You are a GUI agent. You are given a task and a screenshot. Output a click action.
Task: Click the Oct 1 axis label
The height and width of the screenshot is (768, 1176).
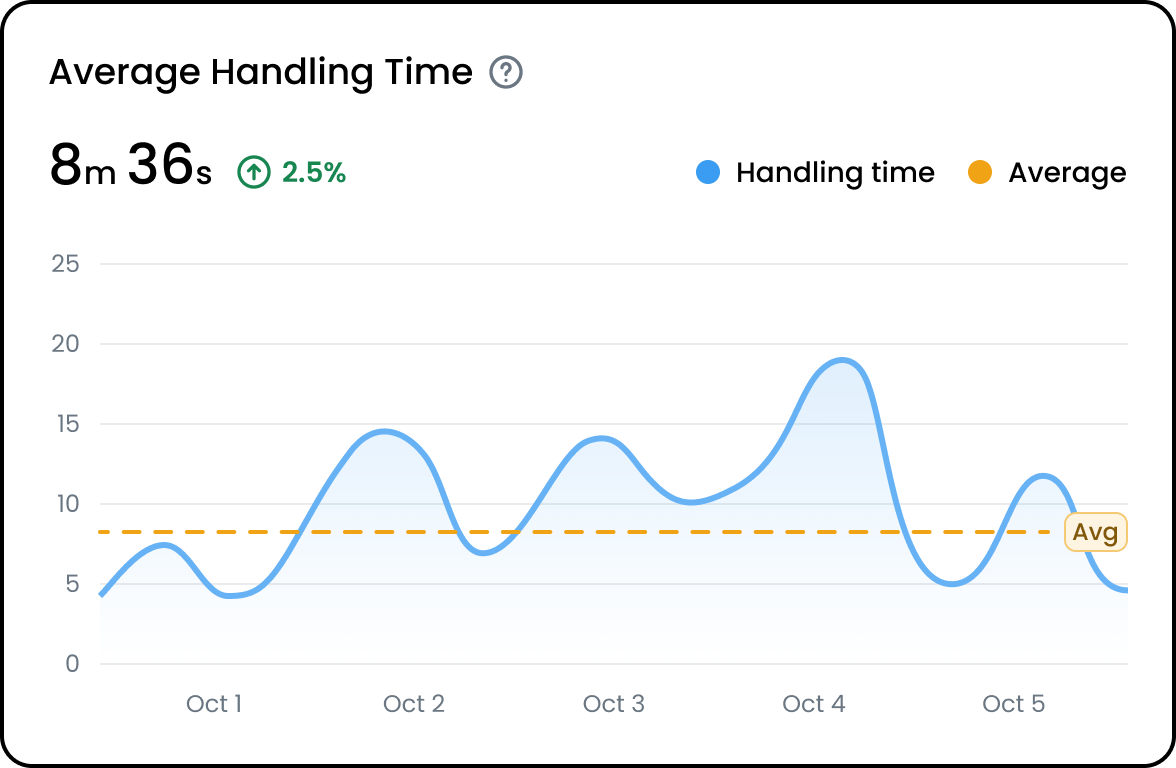pos(214,704)
